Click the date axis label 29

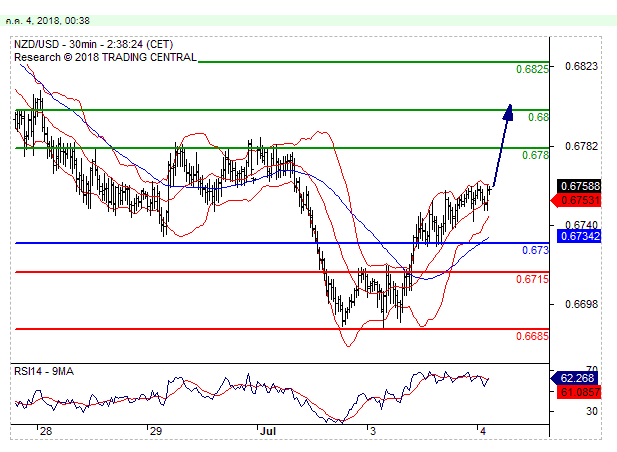156,432
